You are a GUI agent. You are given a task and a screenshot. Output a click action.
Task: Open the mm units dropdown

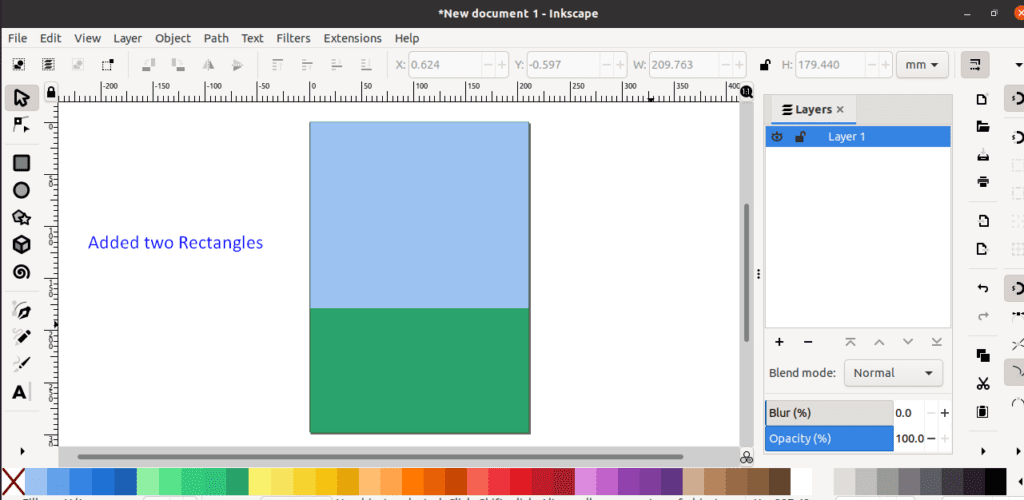922,65
